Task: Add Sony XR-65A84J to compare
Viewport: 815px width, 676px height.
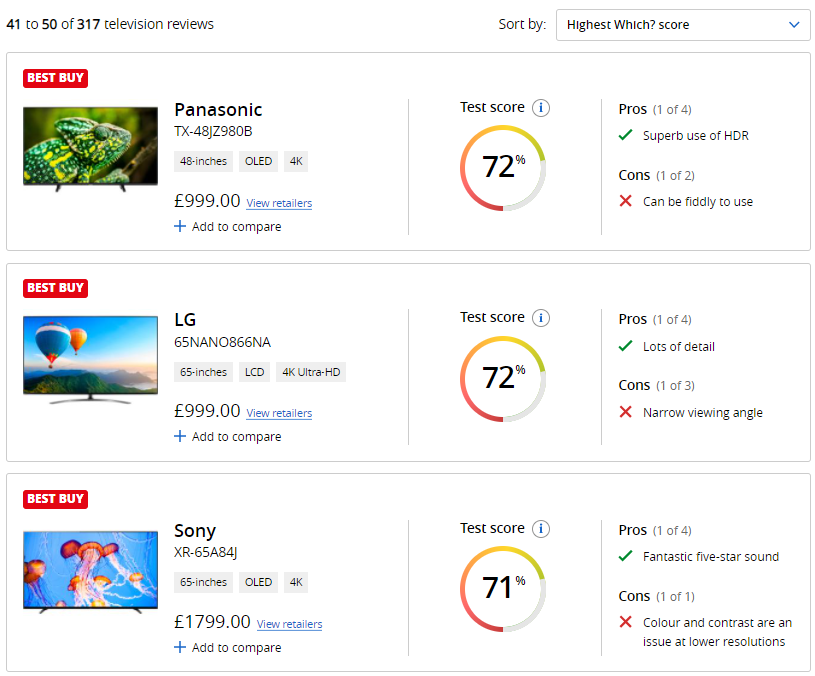Action: click(228, 648)
